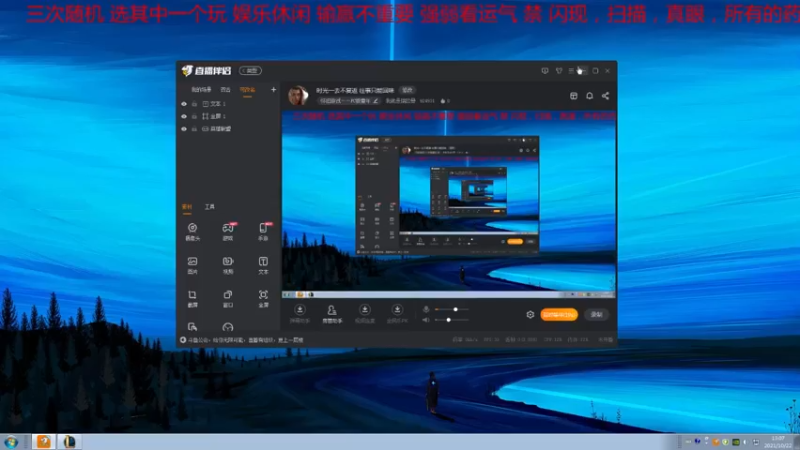800x450 pixels.
Task: Add the 视频 video source
Action: click(x=228, y=265)
